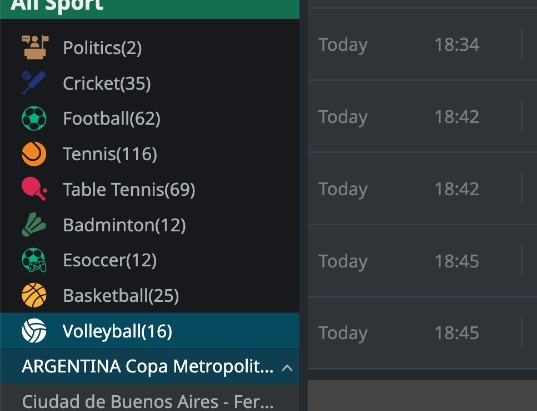The width and height of the screenshot is (537, 411).
Task: Click the orange Tennis ball icon
Action: tap(34, 154)
